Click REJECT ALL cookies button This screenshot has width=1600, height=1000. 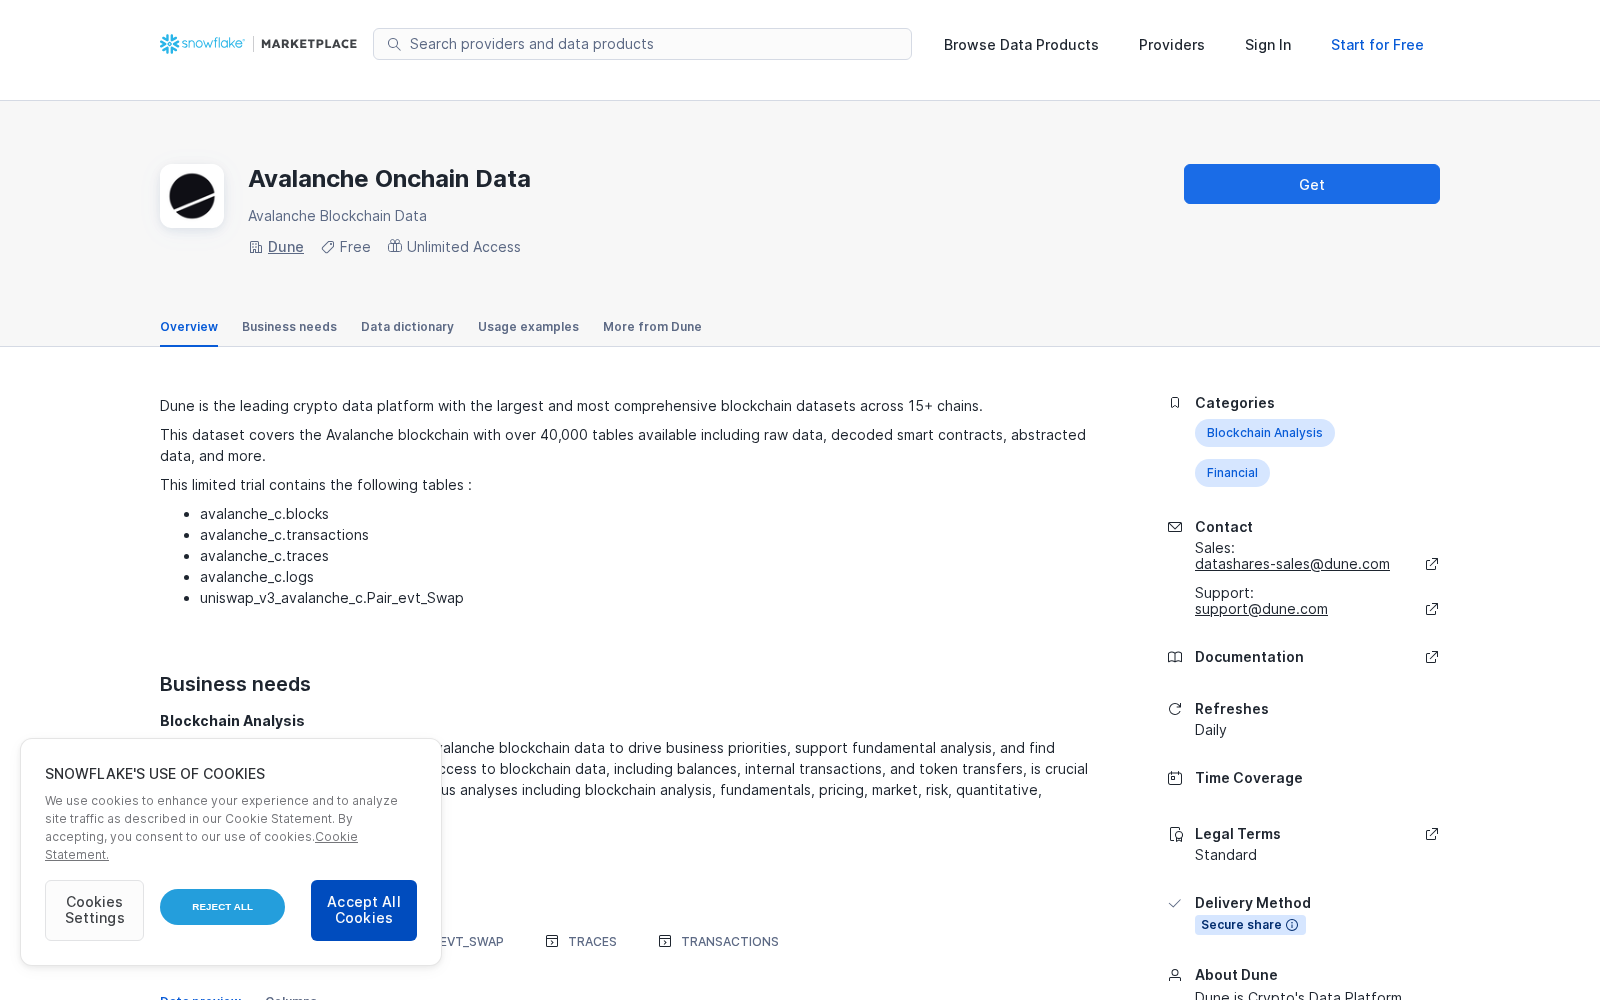click(222, 907)
